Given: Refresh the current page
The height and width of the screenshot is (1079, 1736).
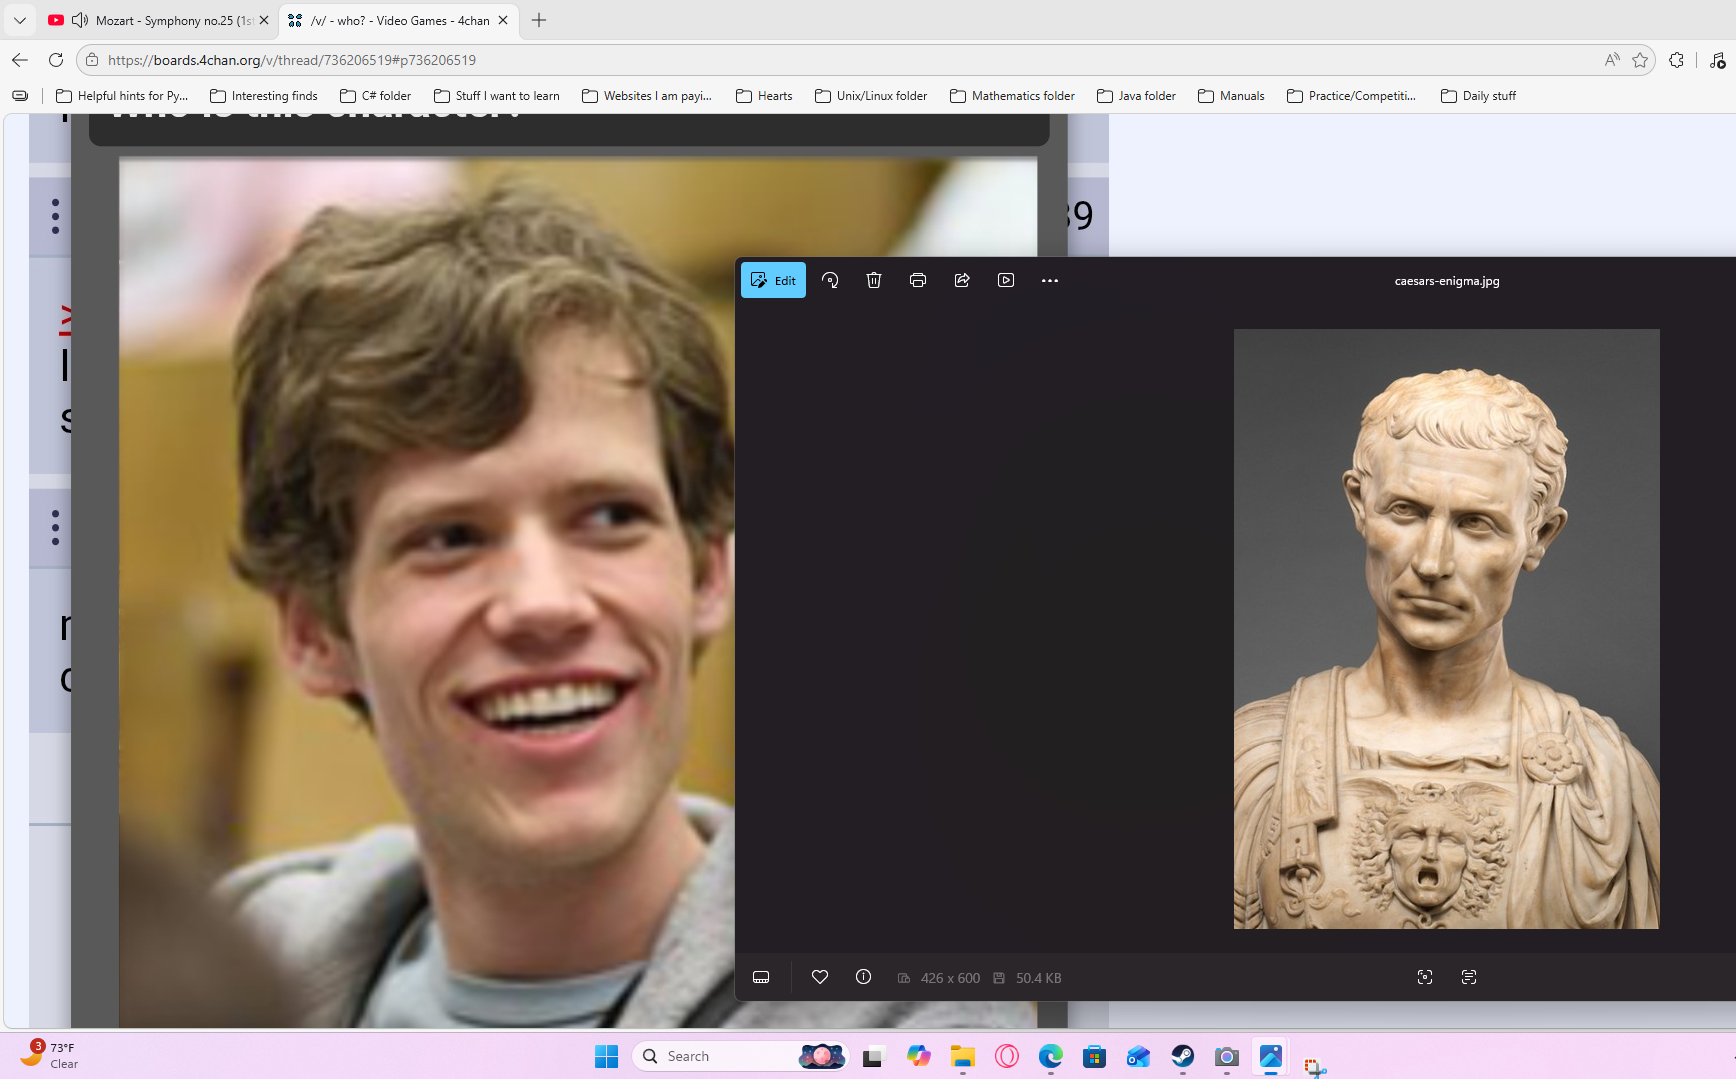Looking at the screenshot, I should [56, 60].
